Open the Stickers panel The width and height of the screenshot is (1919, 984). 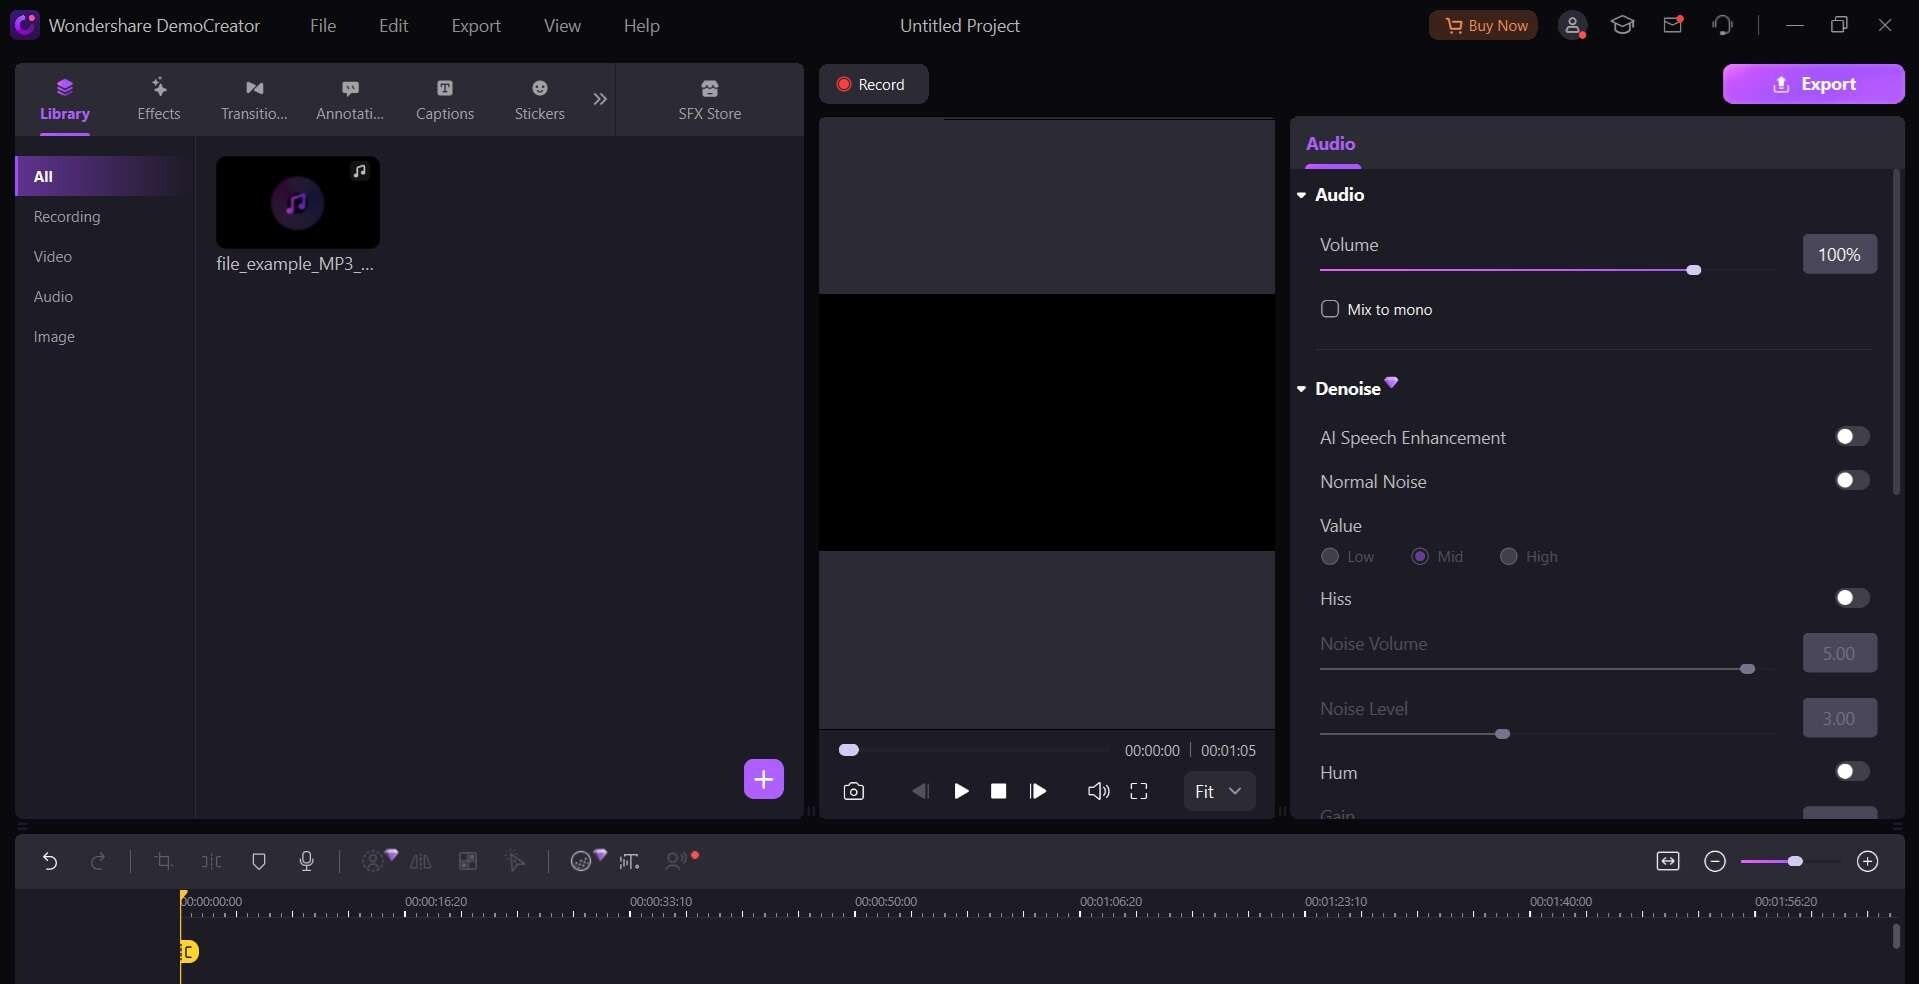click(x=540, y=99)
